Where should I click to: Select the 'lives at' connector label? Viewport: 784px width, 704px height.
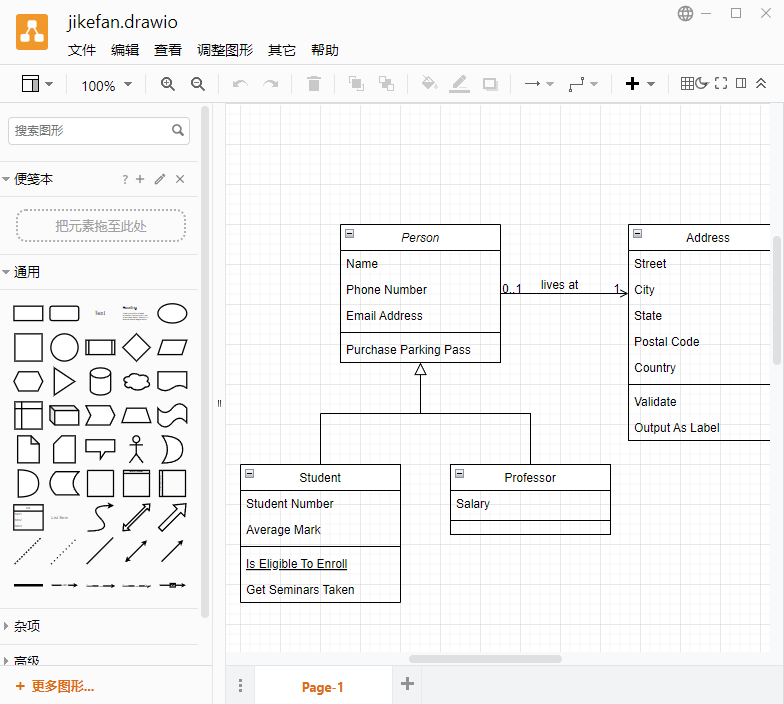(560, 285)
